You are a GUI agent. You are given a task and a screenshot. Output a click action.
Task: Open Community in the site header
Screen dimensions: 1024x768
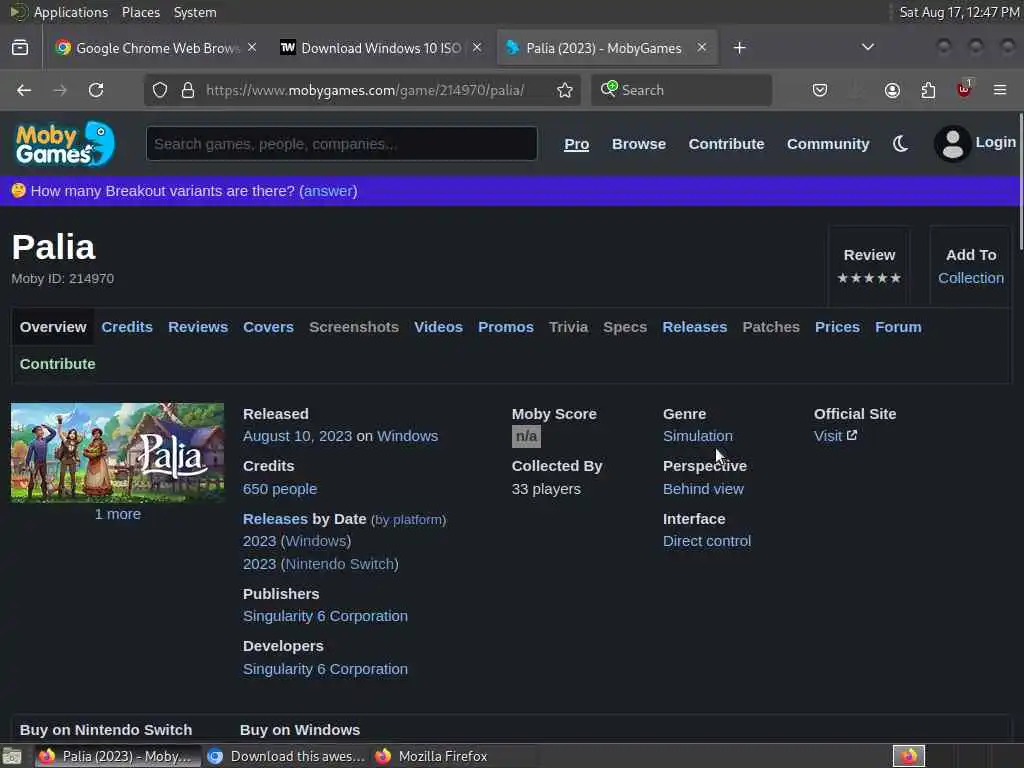tap(827, 144)
